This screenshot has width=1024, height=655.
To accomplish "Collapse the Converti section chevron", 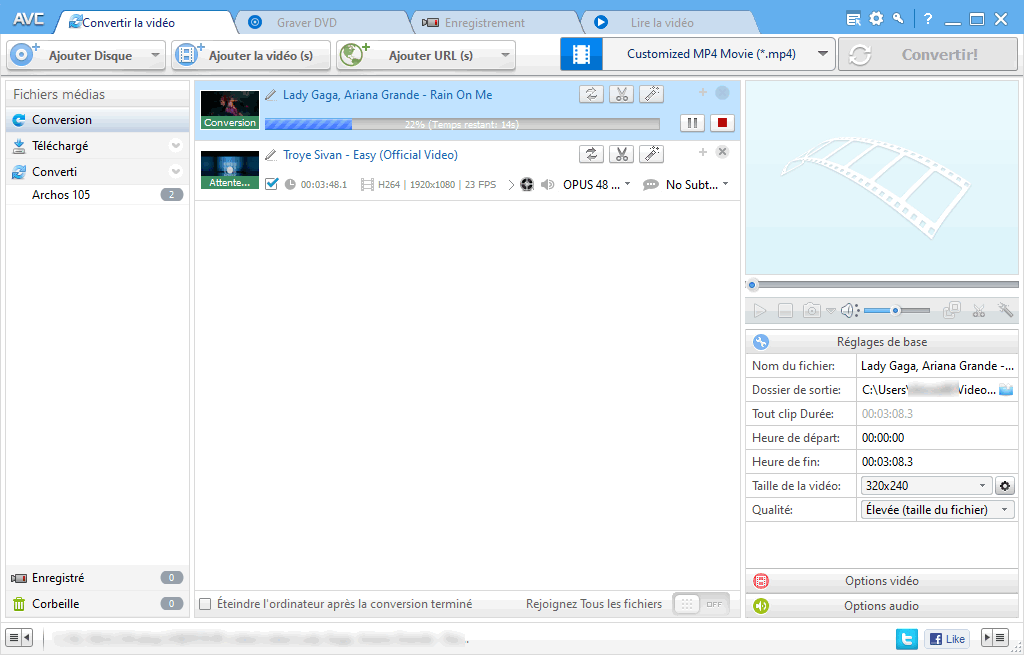I will [175, 172].
